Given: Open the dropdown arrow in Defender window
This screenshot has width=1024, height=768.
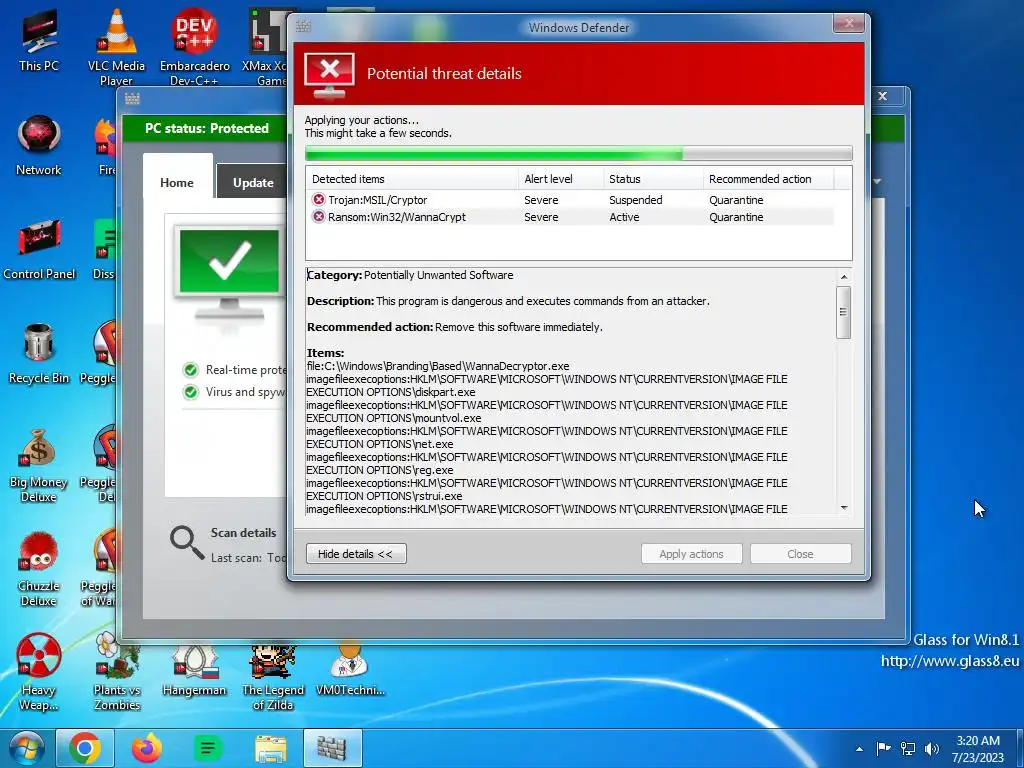Looking at the screenshot, I should [x=877, y=182].
